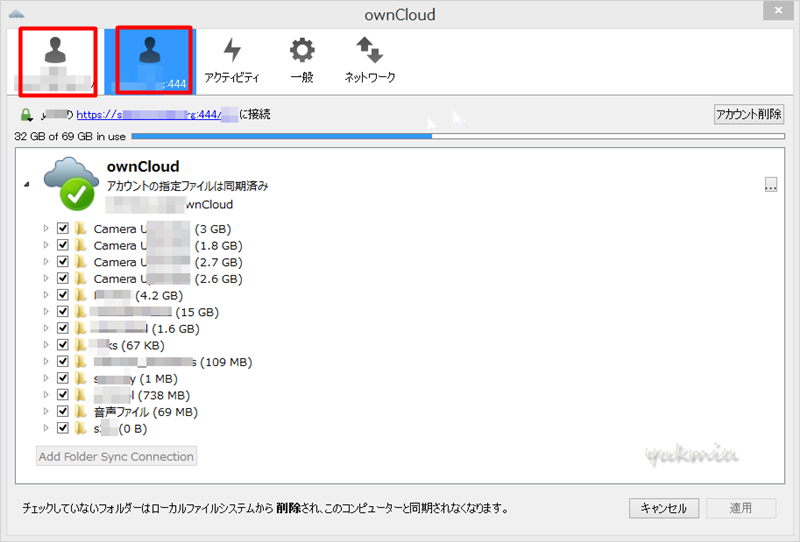The height and width of the screenshot is (542, 800).
Task: Click the folder icon of the 1.8 GB row
Action: 81,245
